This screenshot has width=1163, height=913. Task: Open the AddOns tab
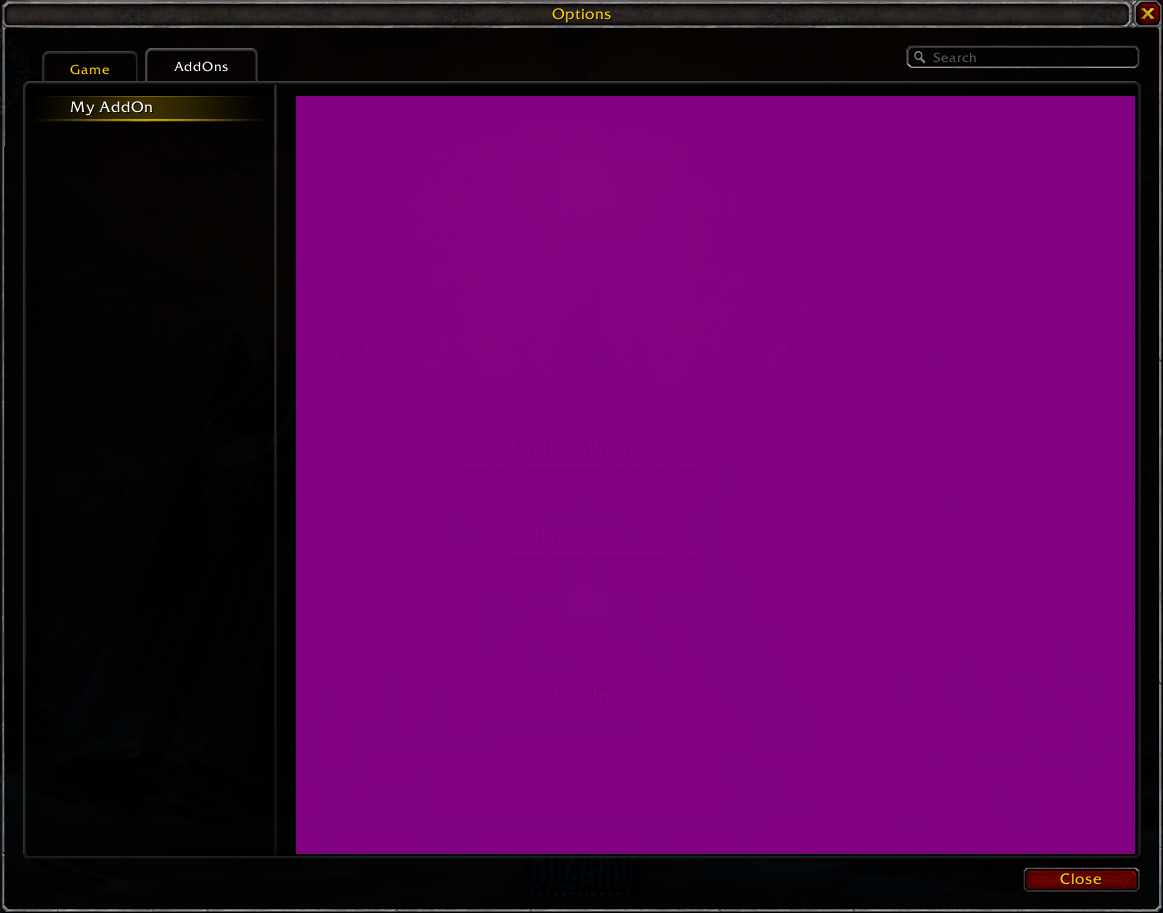[201, 65]
